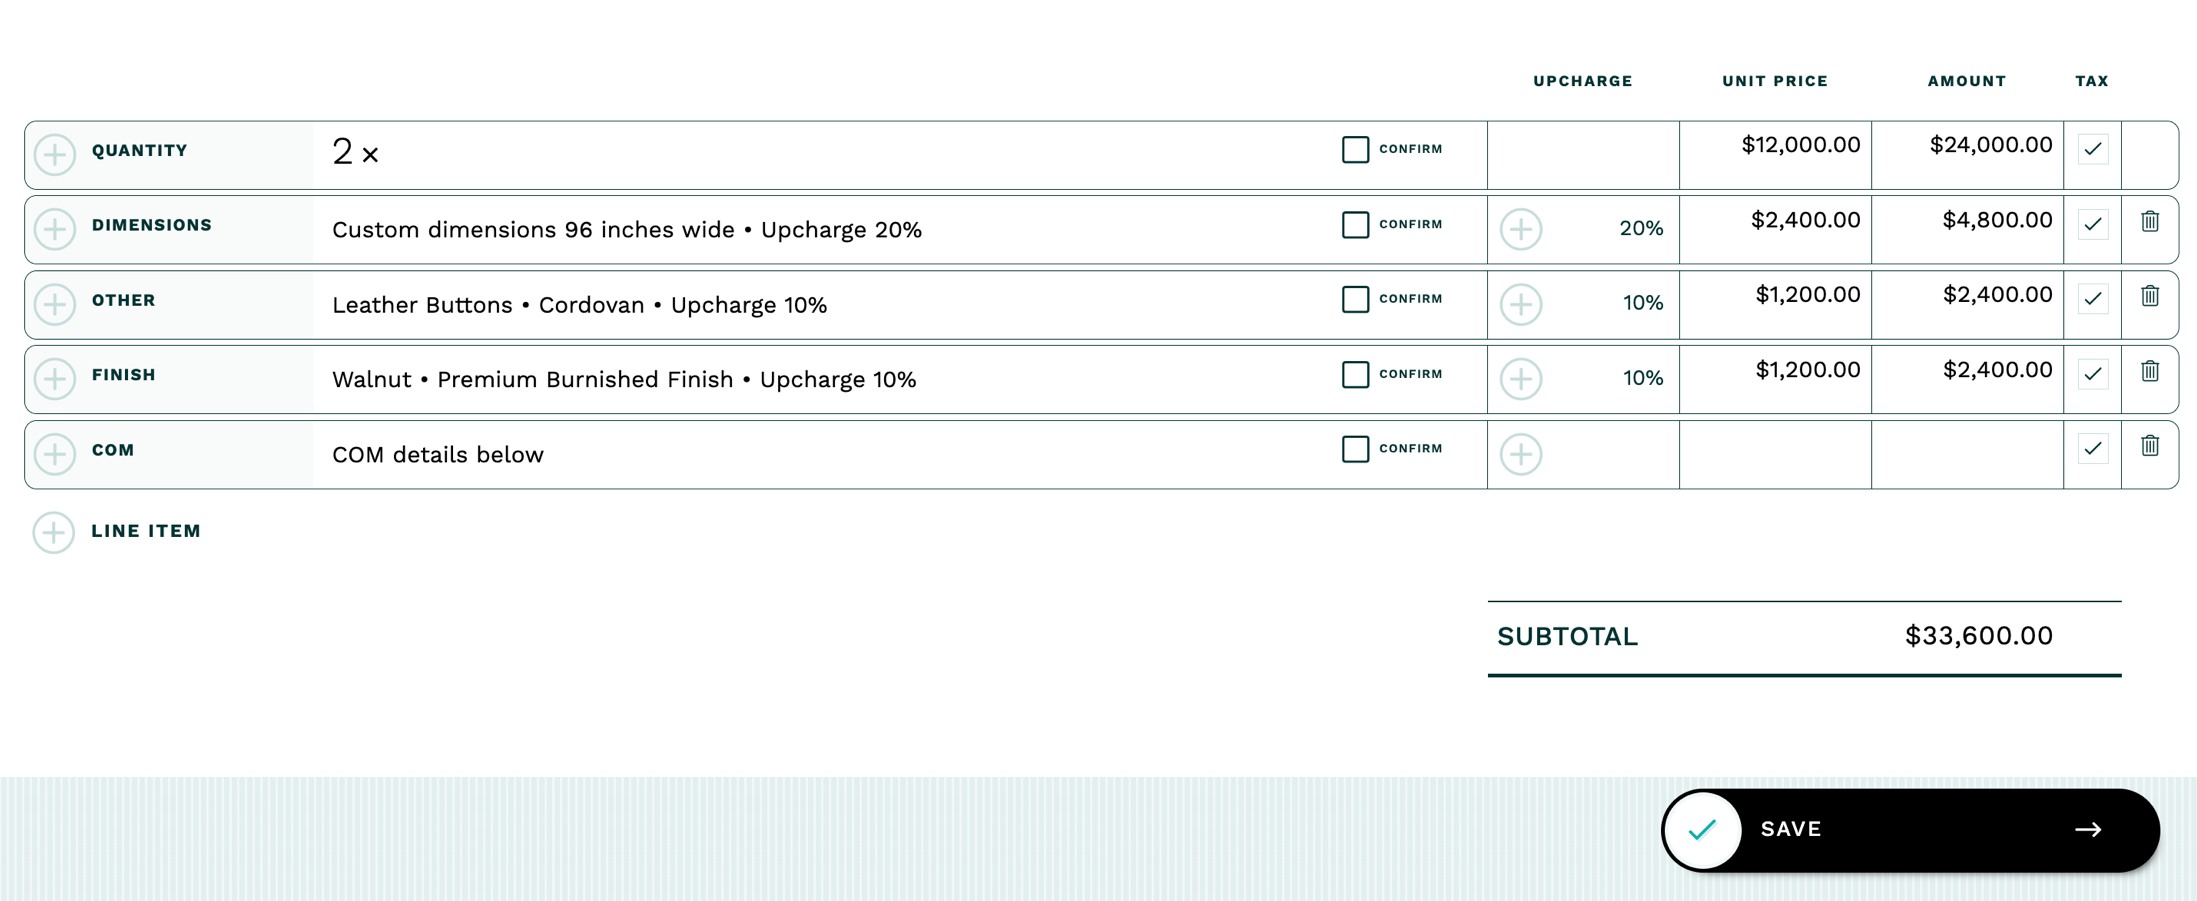This screenshot has height=901, width=2197.
Task: Expand the COM row plus circle
Action: click(x=55, y=454)
